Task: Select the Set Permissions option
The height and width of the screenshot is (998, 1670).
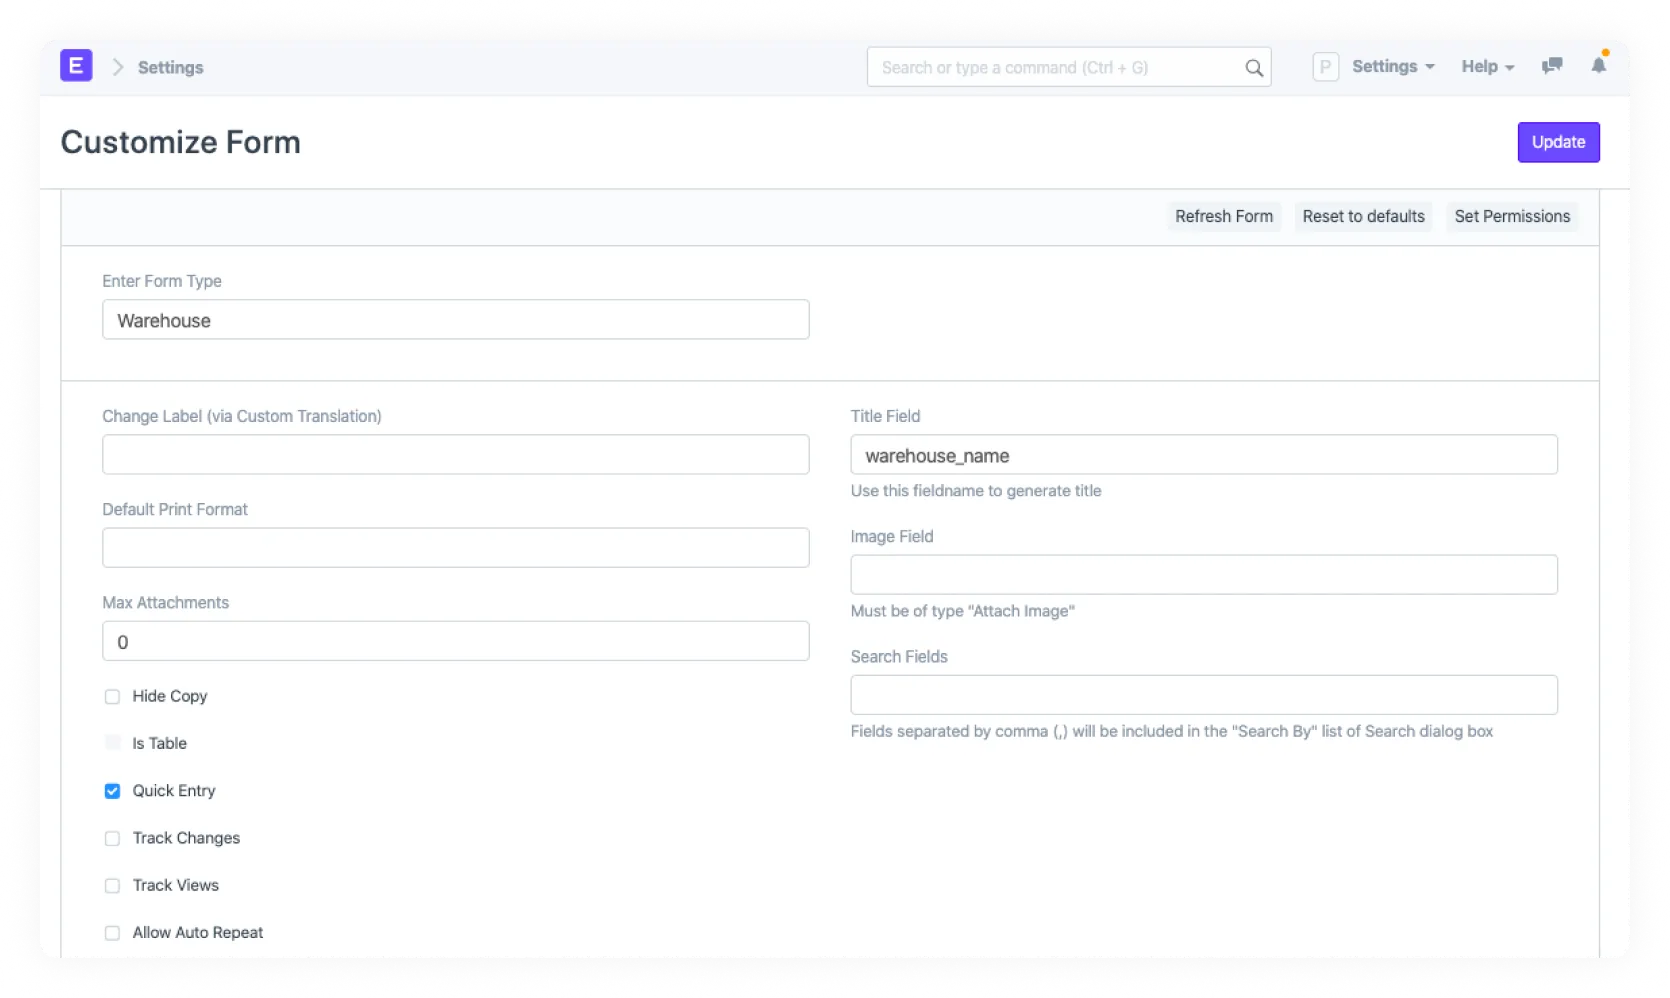Action: pos(1511,217)
